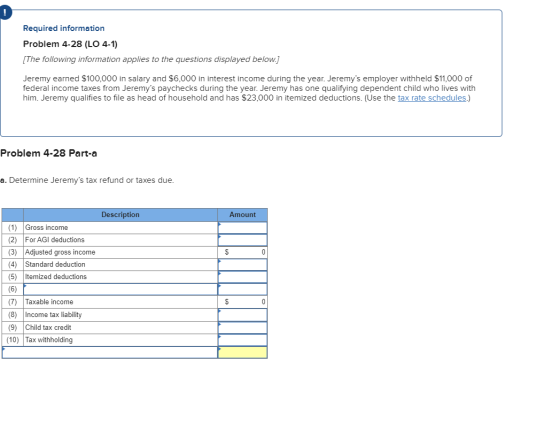Select the row 6 amount field
The height and width of the screenshot is (424, 560).
pos(242,289)
